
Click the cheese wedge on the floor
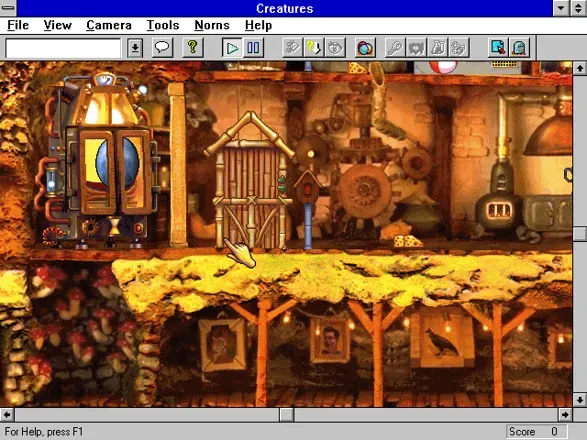407,241
